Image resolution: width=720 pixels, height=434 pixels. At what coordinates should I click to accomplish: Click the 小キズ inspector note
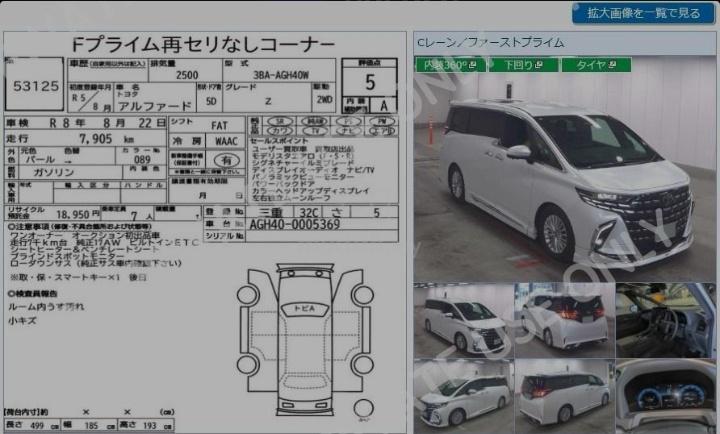tap(22, 321)
